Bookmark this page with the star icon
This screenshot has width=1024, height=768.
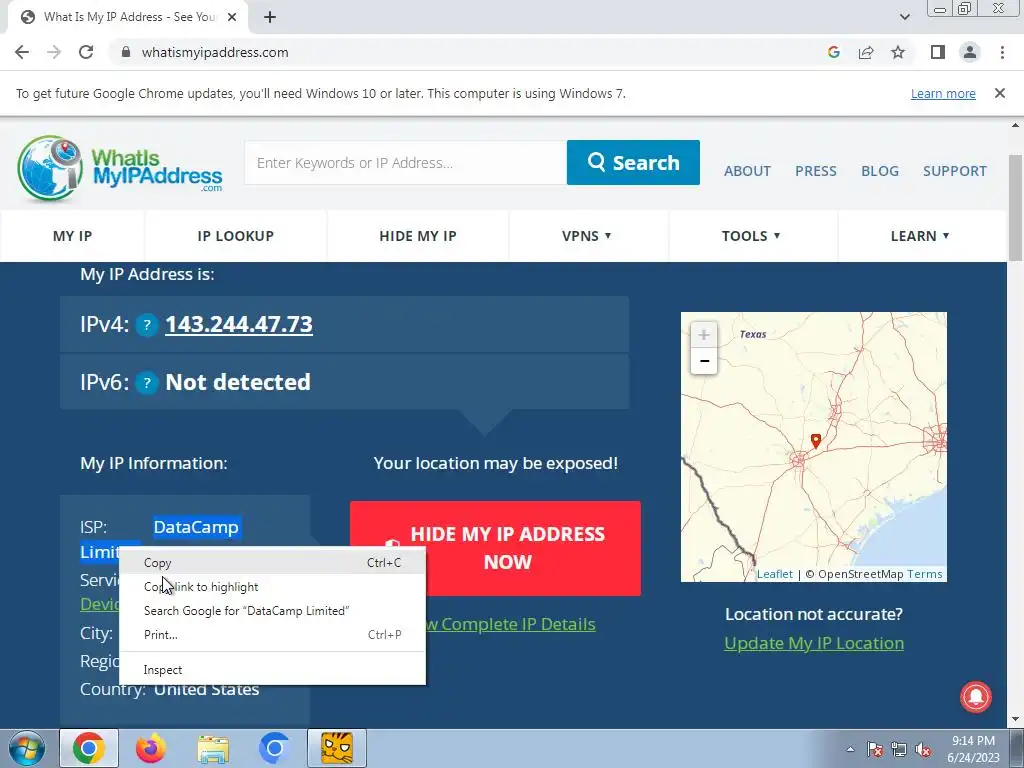pos(898,52)
